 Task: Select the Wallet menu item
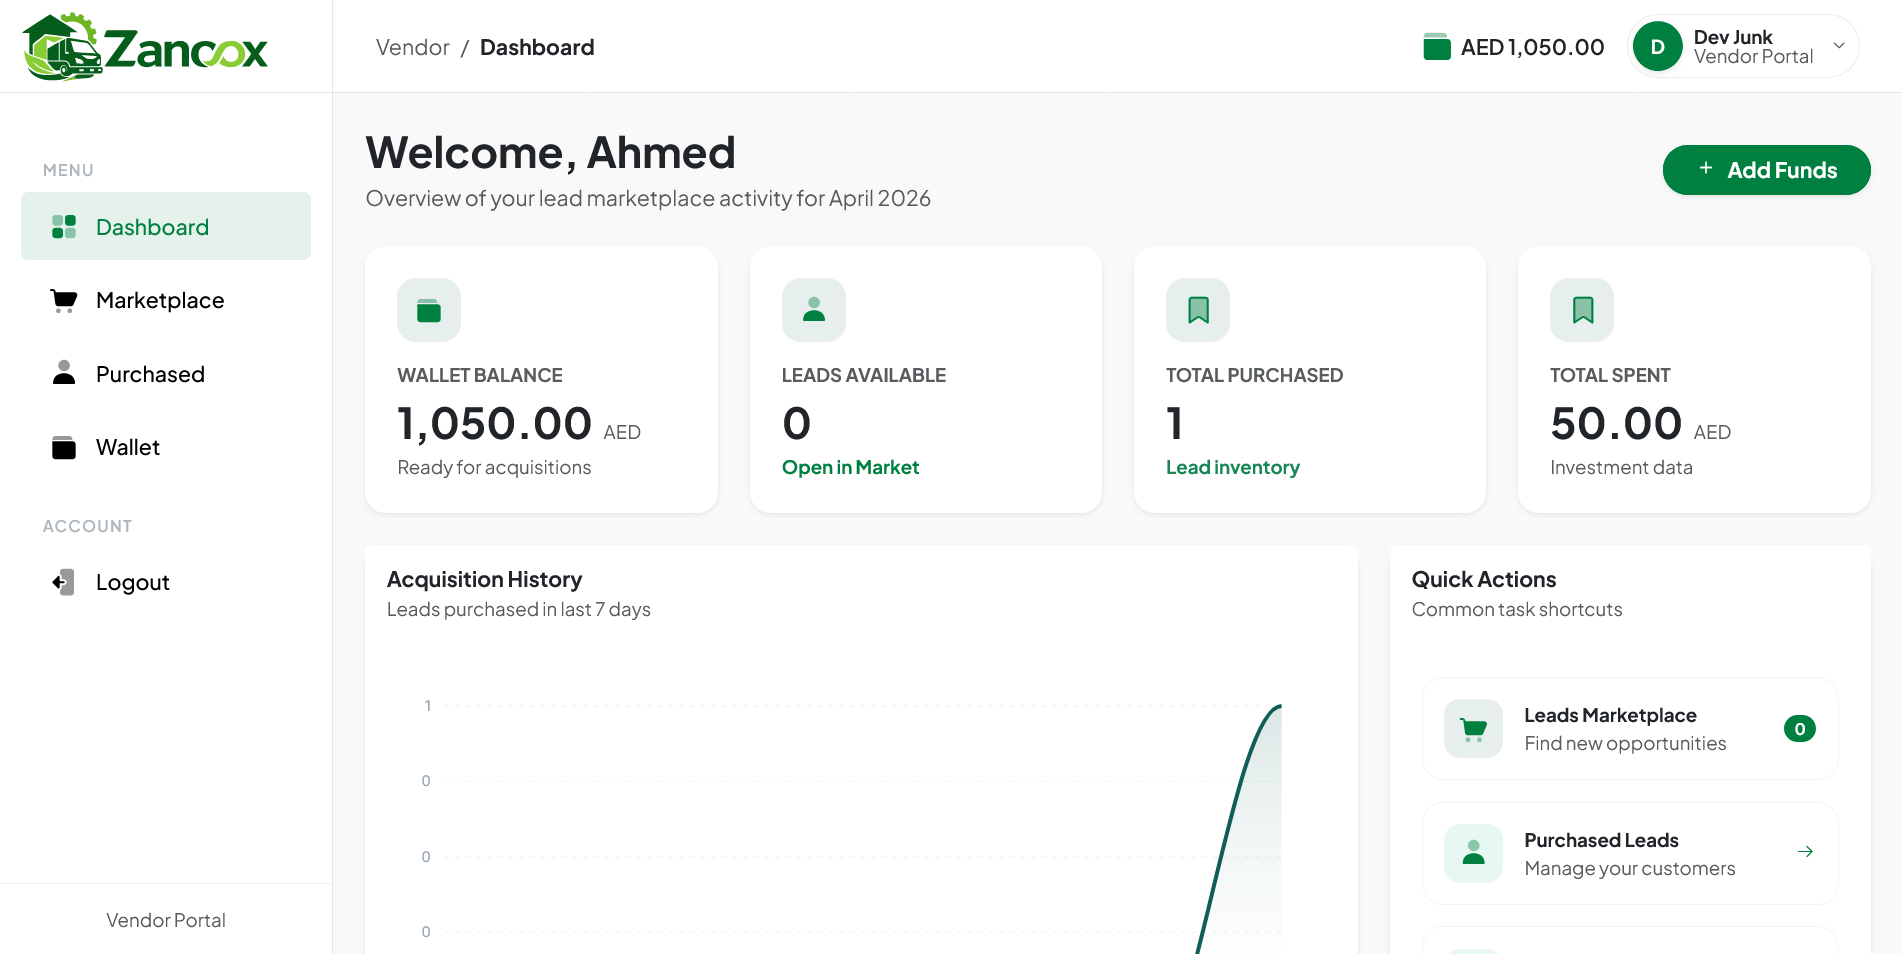pos(166,447)
